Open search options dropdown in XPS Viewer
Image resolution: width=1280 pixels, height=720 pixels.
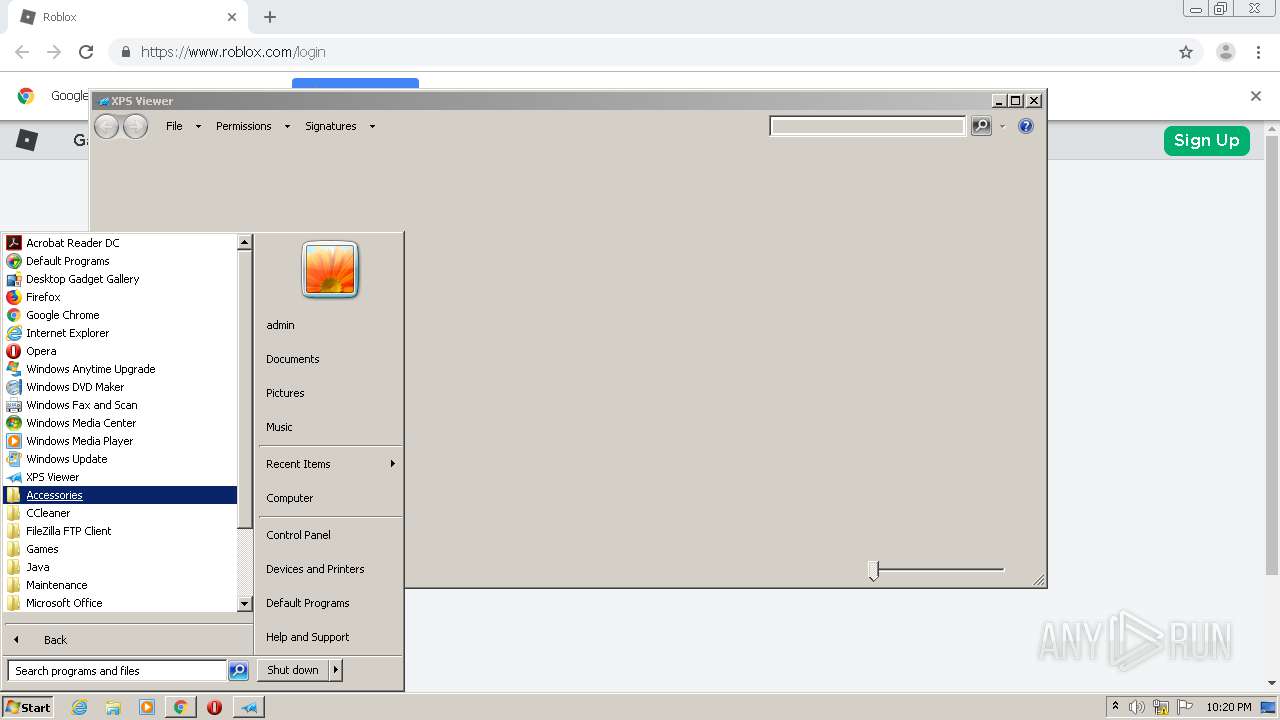click(x=1002, y=126)
